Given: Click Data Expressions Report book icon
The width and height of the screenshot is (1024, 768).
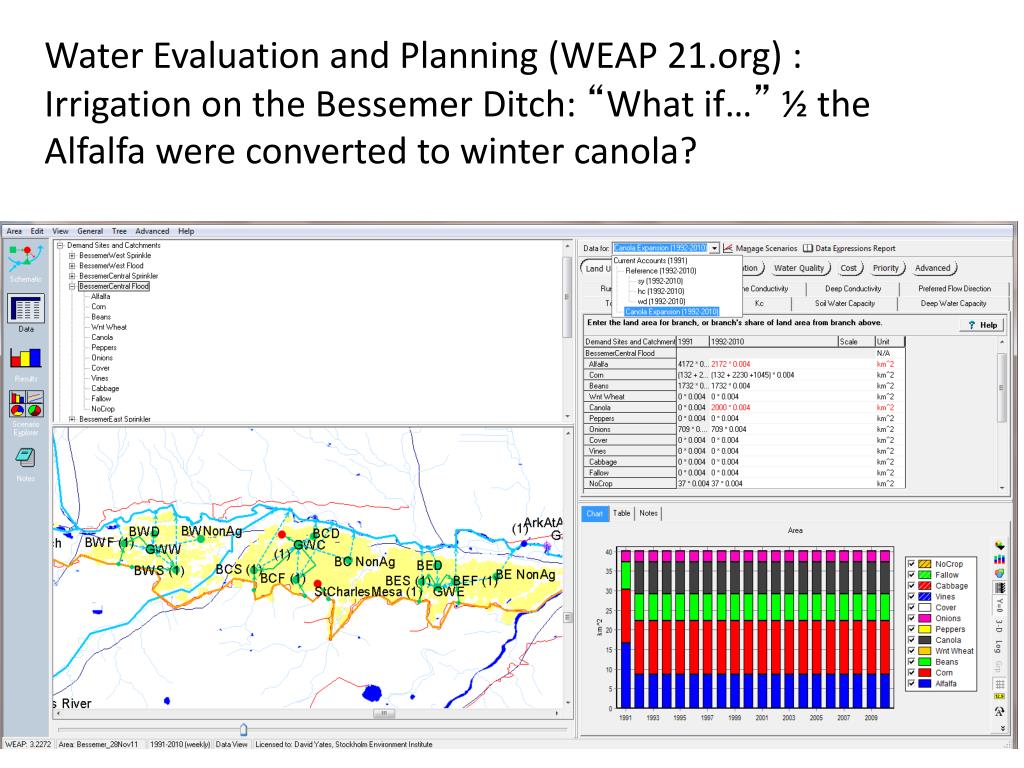Looking at the screenshot, I should [808, 248].
